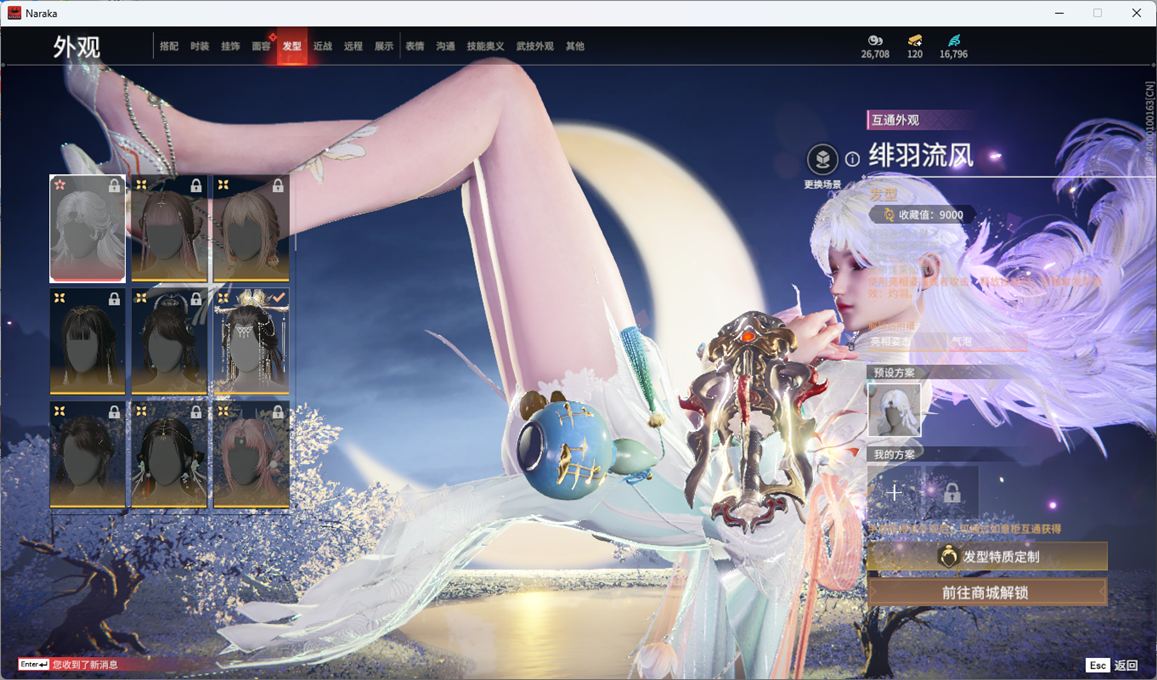Switch to the 其他 tab

click(x=575, y=46)
